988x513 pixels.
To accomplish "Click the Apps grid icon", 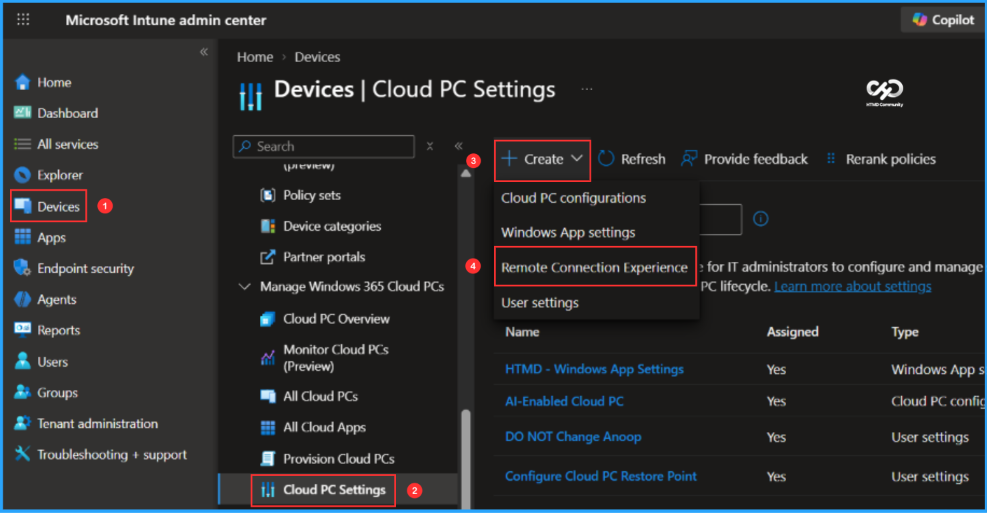I will 23,237.
